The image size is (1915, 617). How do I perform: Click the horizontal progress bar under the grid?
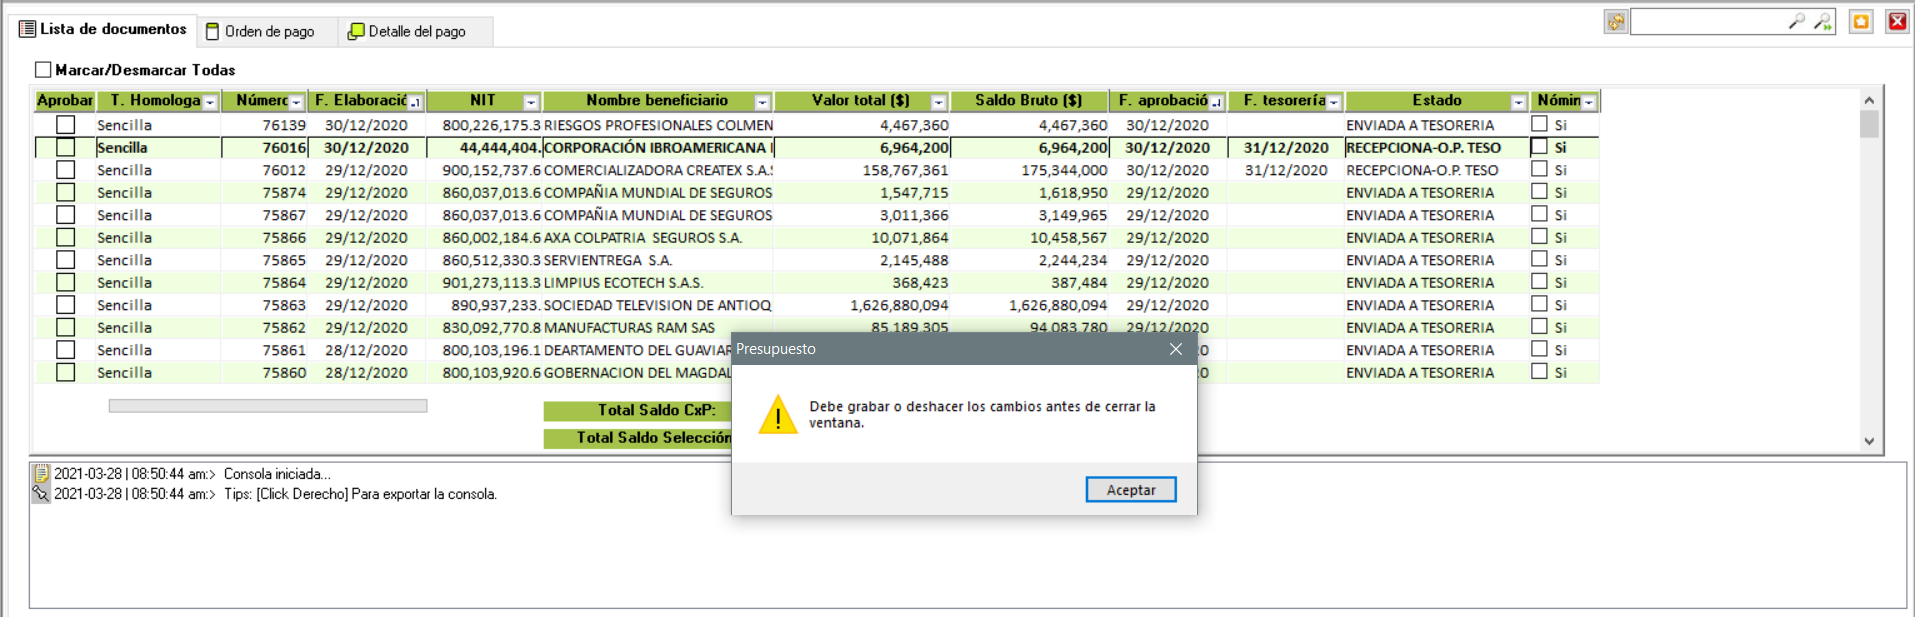(x=268, y=406)
